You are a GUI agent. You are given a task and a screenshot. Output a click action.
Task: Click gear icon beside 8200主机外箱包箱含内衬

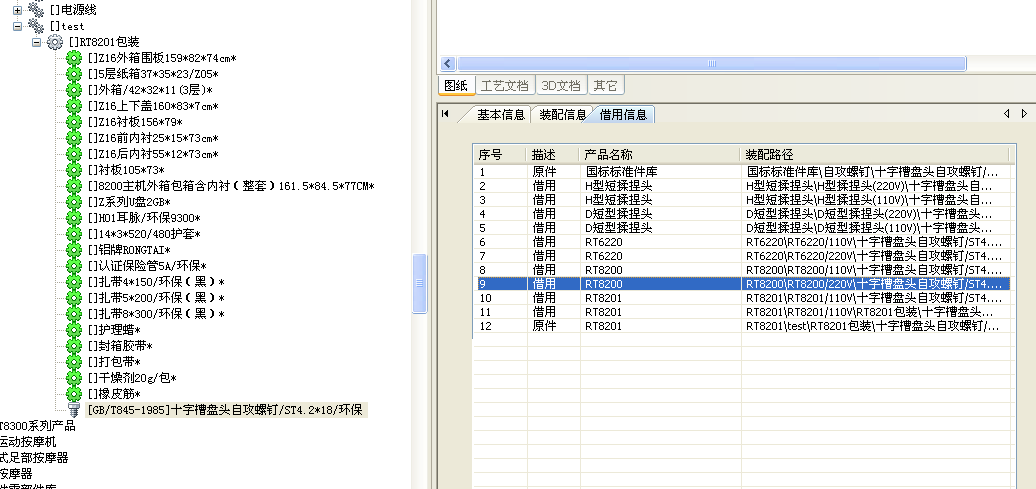74,186
